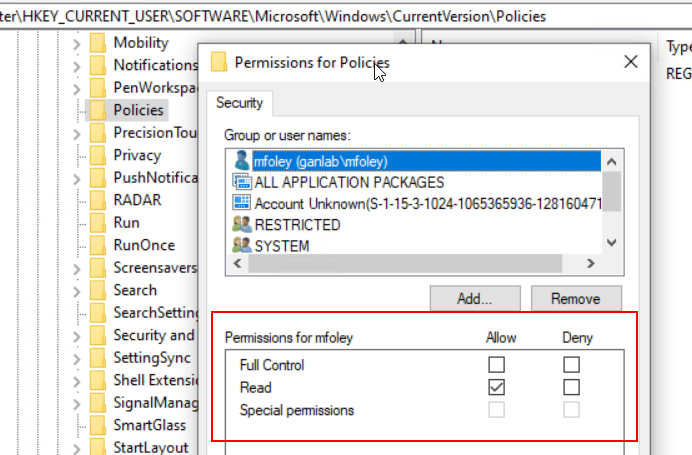Click the Remove button
The width and height of the screenshot is (692, 455).
click(x=575, y=298)
